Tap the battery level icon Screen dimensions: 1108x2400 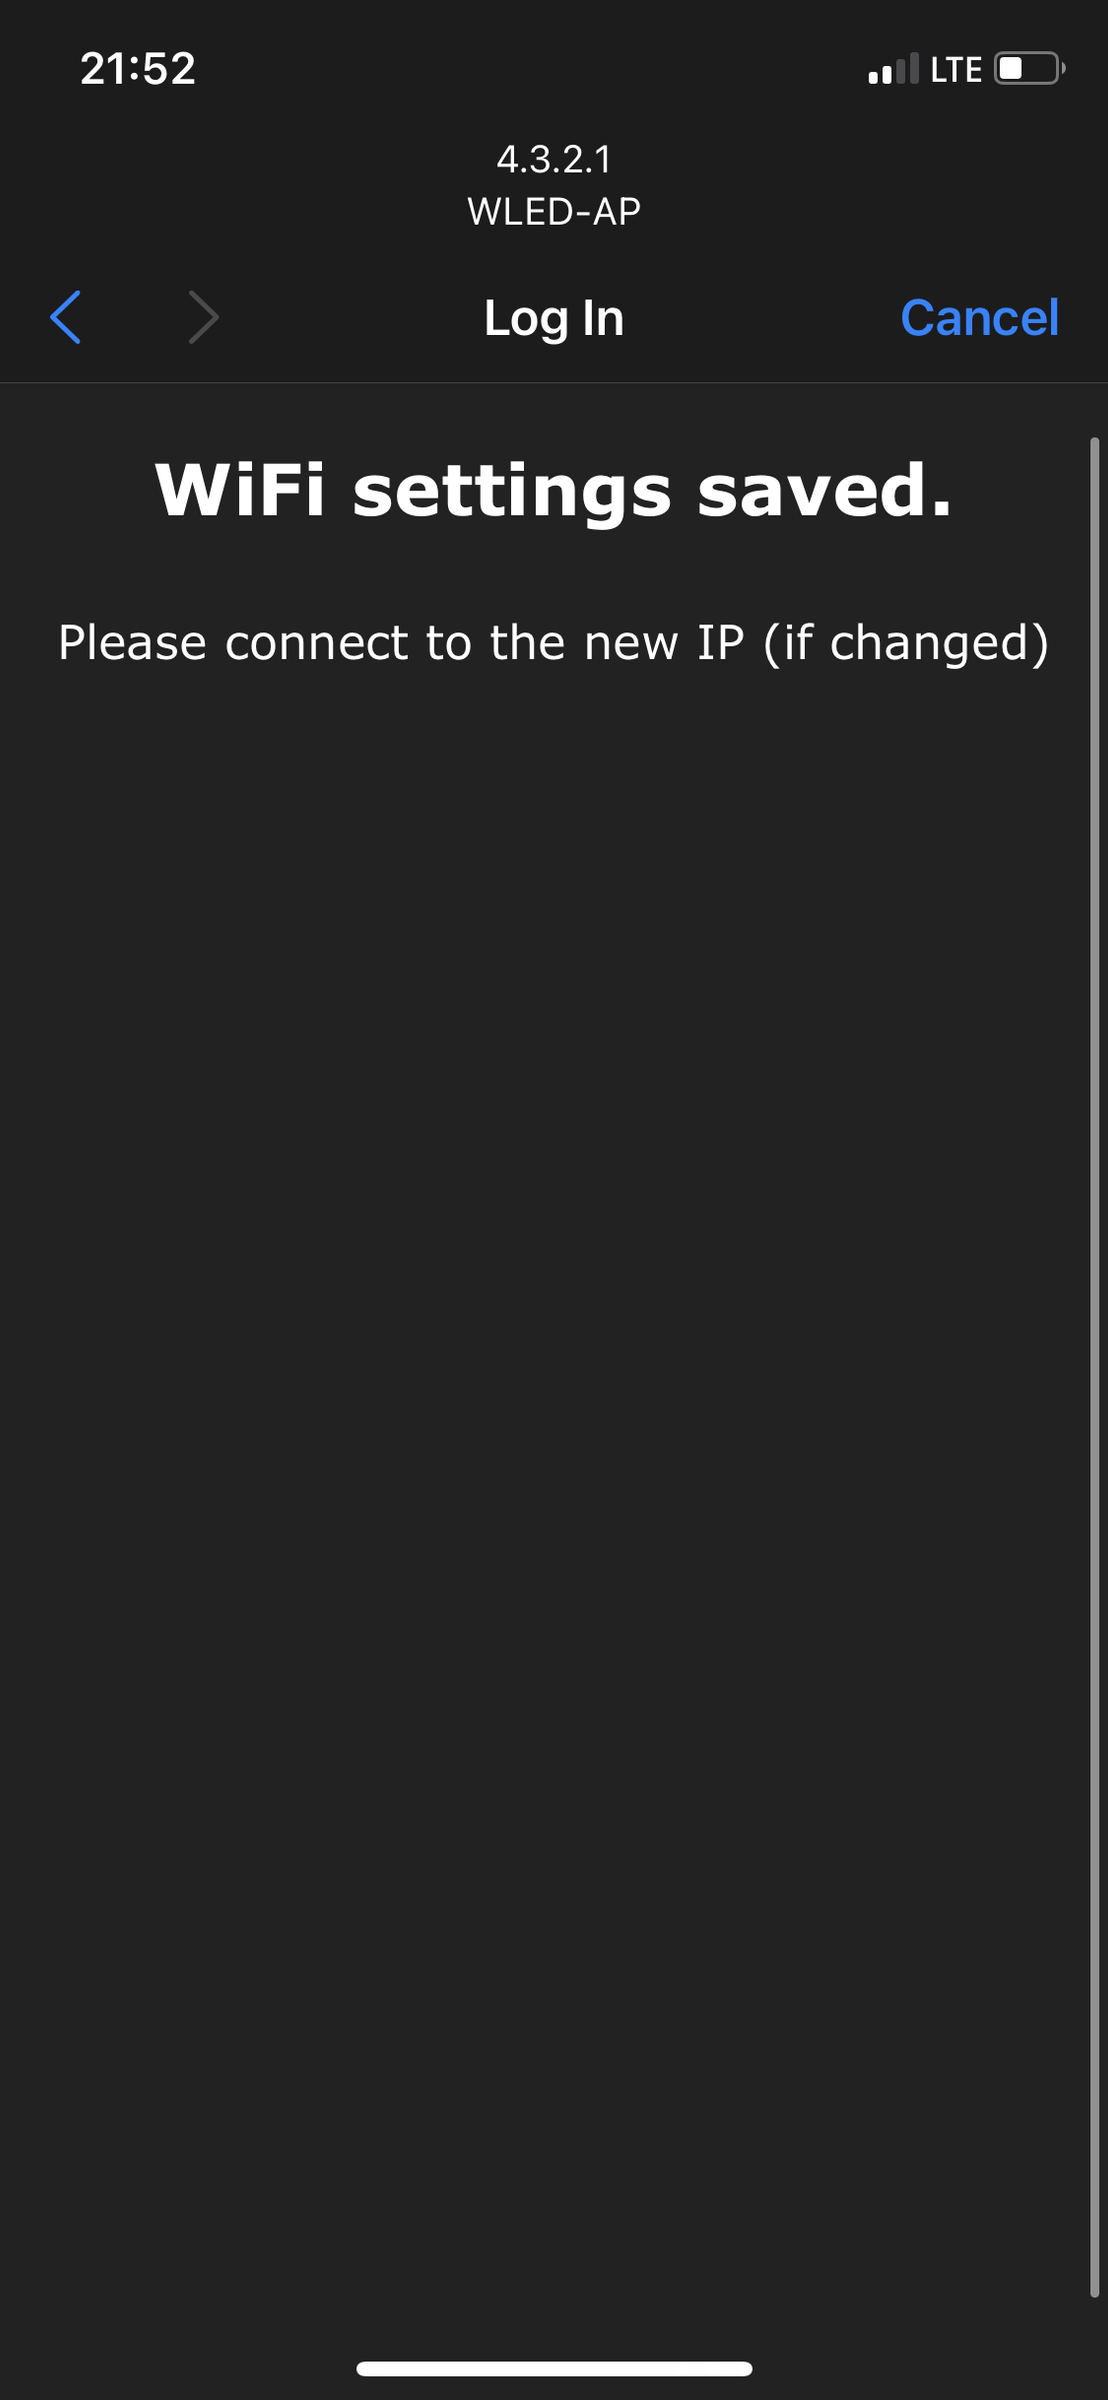coord(1030,69)
